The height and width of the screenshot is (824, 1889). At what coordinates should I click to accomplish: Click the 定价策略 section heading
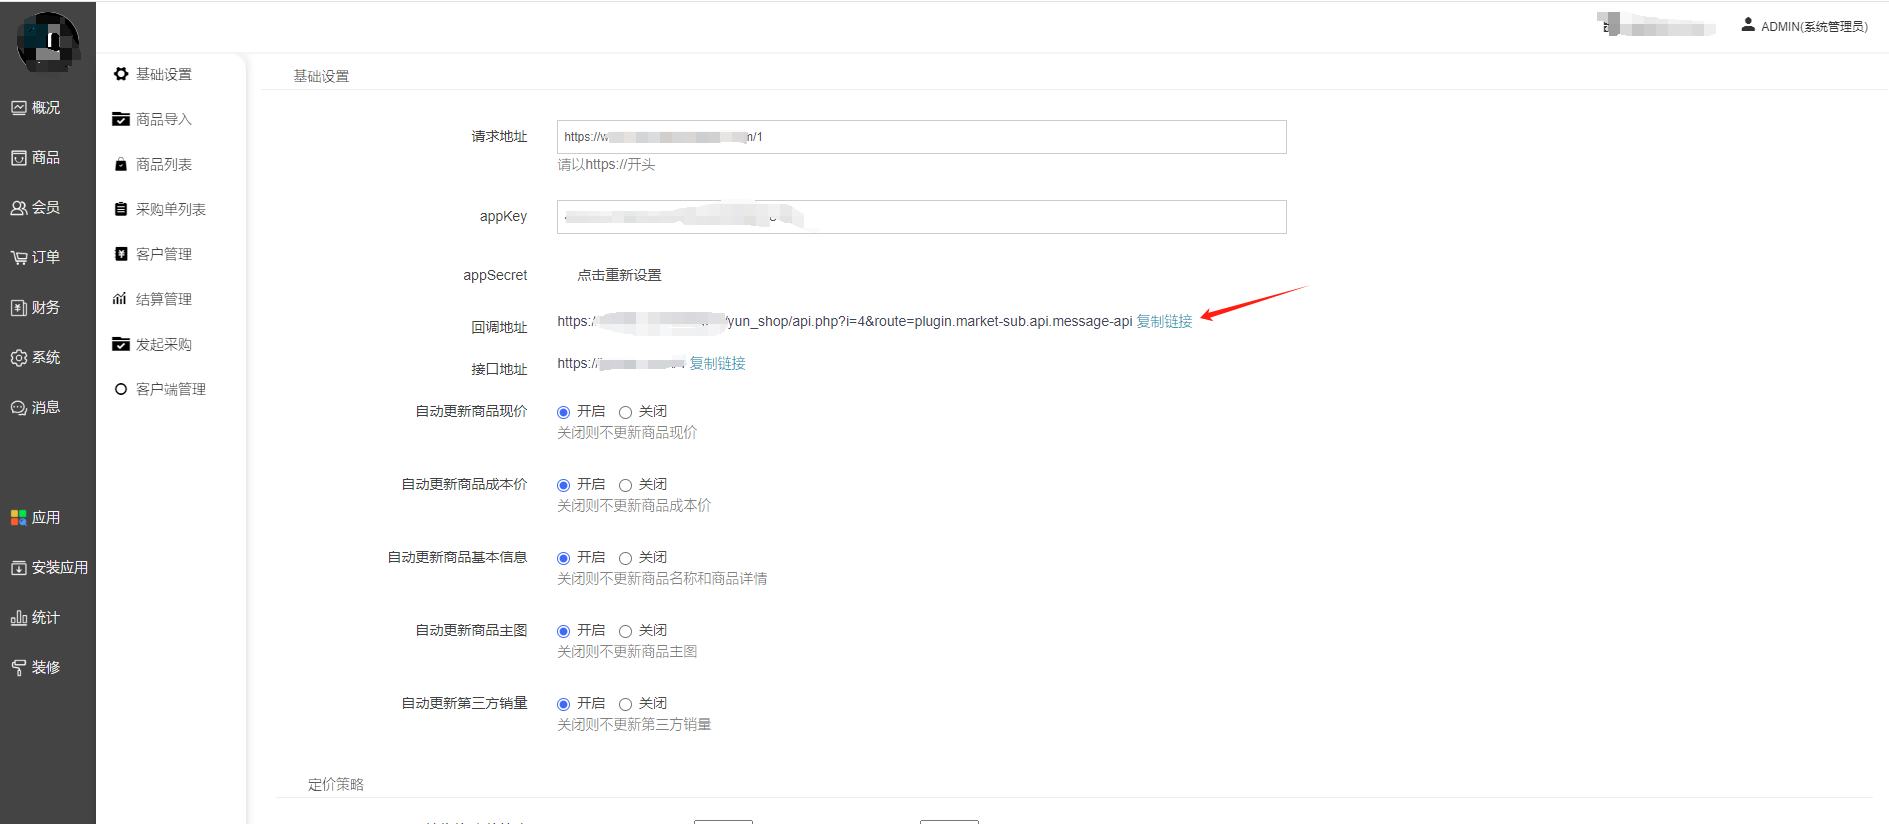(336, 784)
